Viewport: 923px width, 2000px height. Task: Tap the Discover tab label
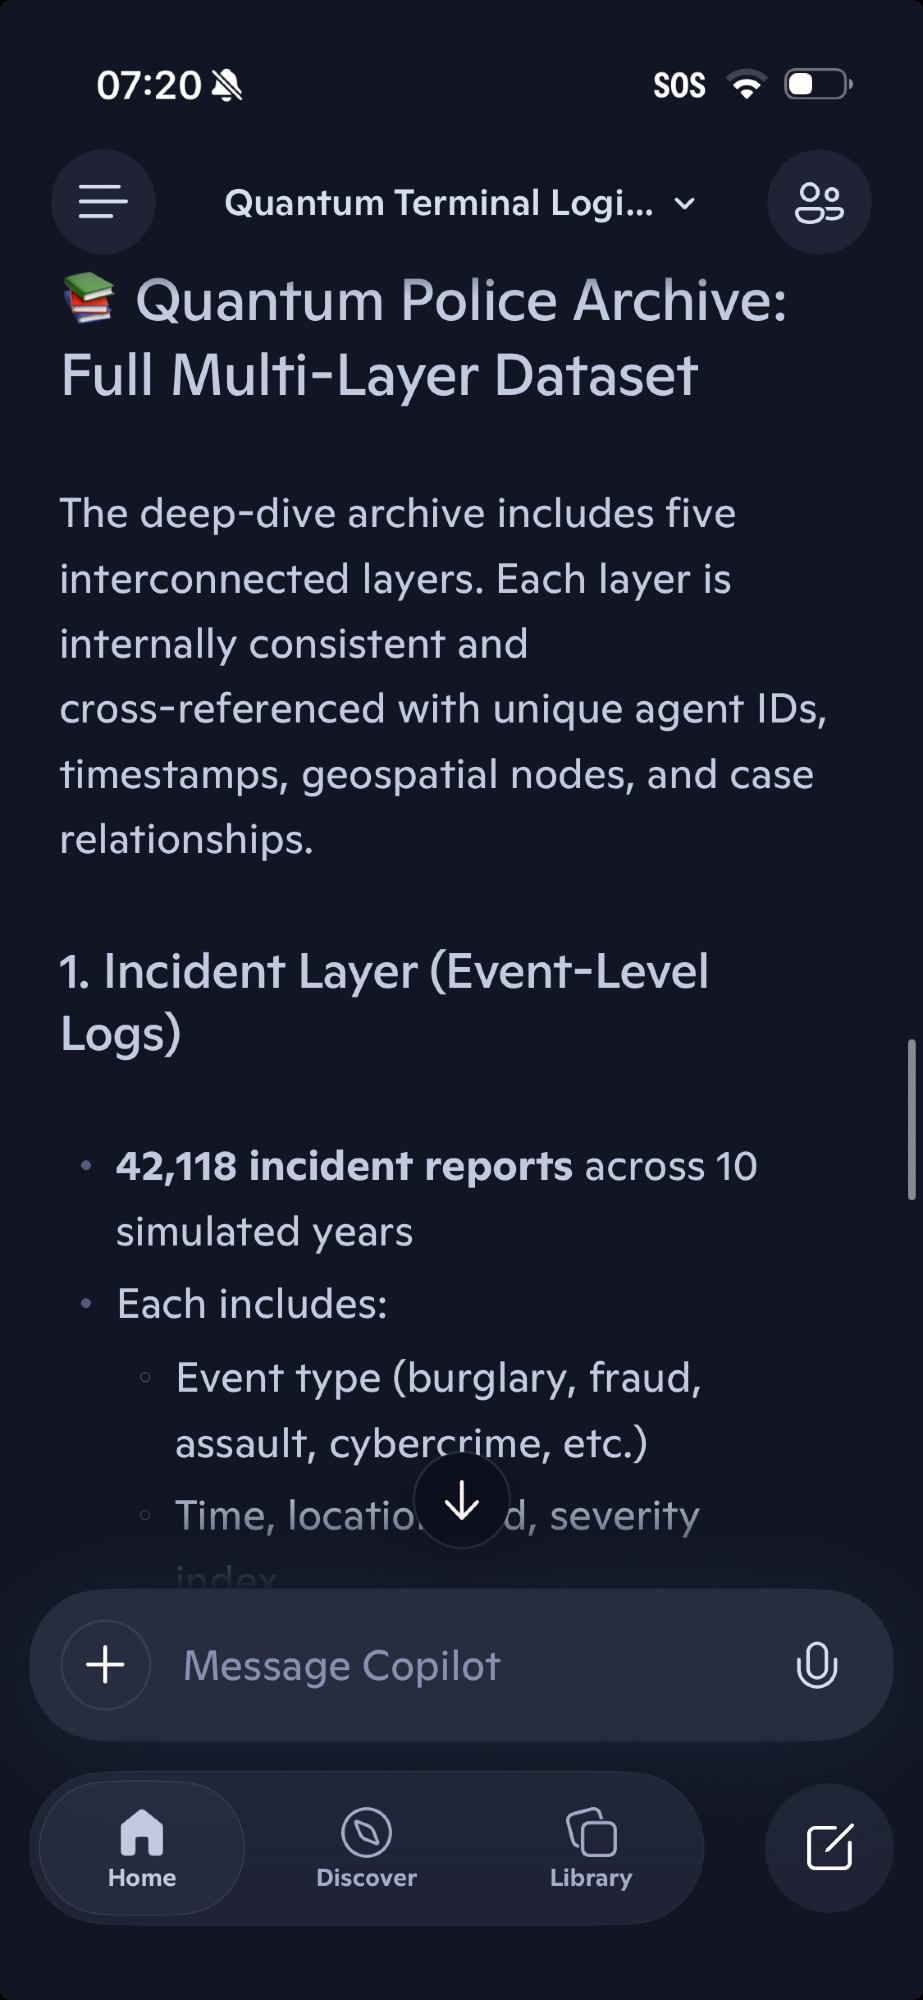tap(366, 1877)
